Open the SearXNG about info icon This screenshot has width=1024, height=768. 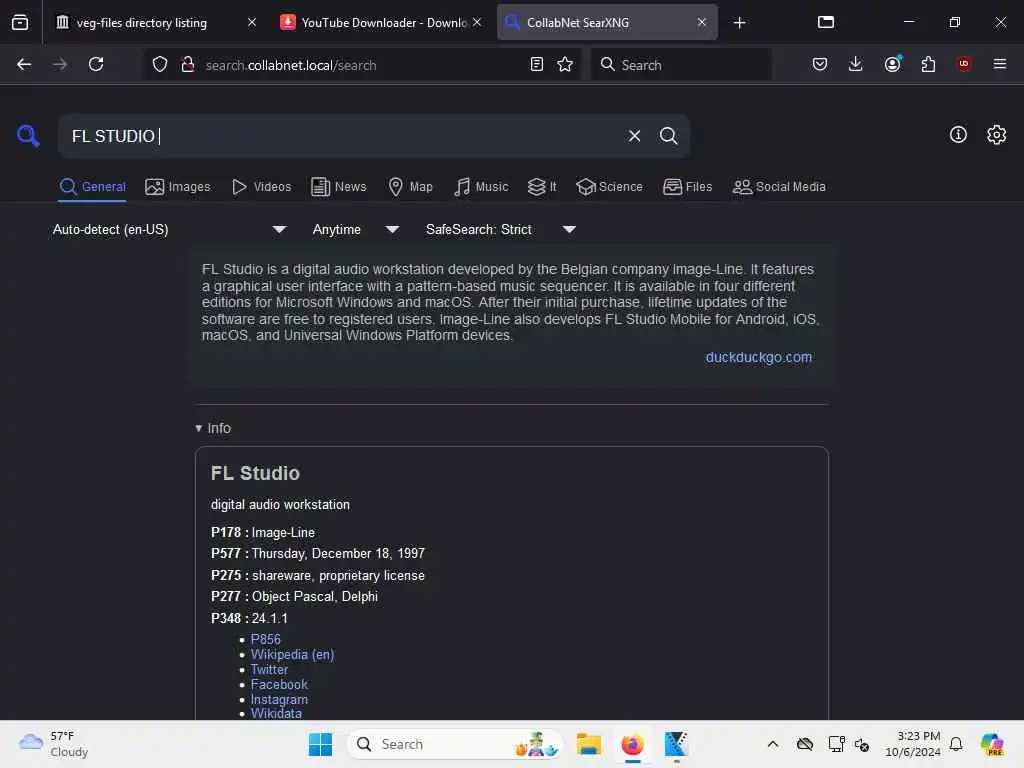tap(958, 135)
